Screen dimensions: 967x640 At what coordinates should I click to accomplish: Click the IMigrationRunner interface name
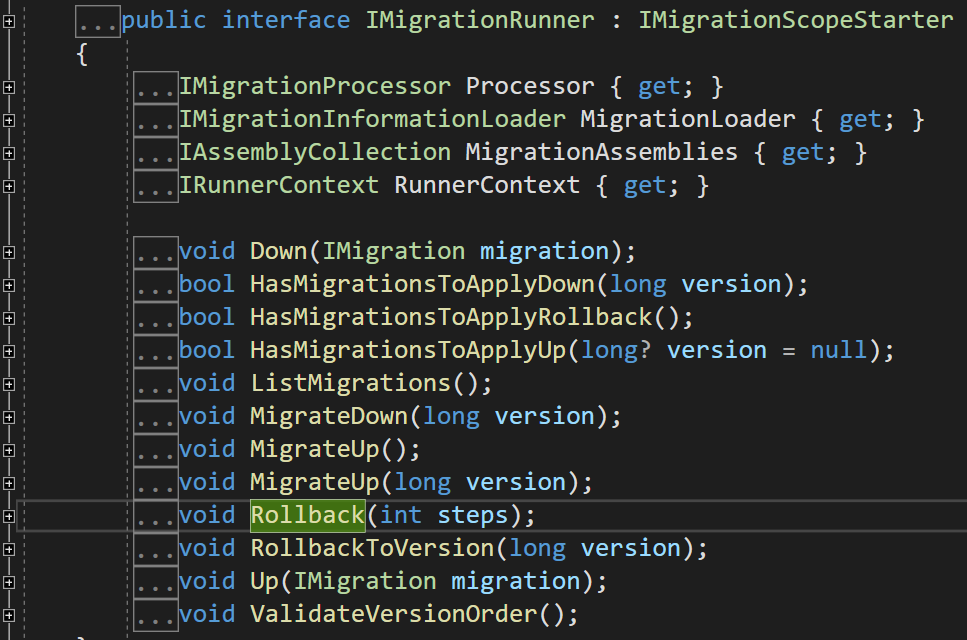tap(480, 20)
